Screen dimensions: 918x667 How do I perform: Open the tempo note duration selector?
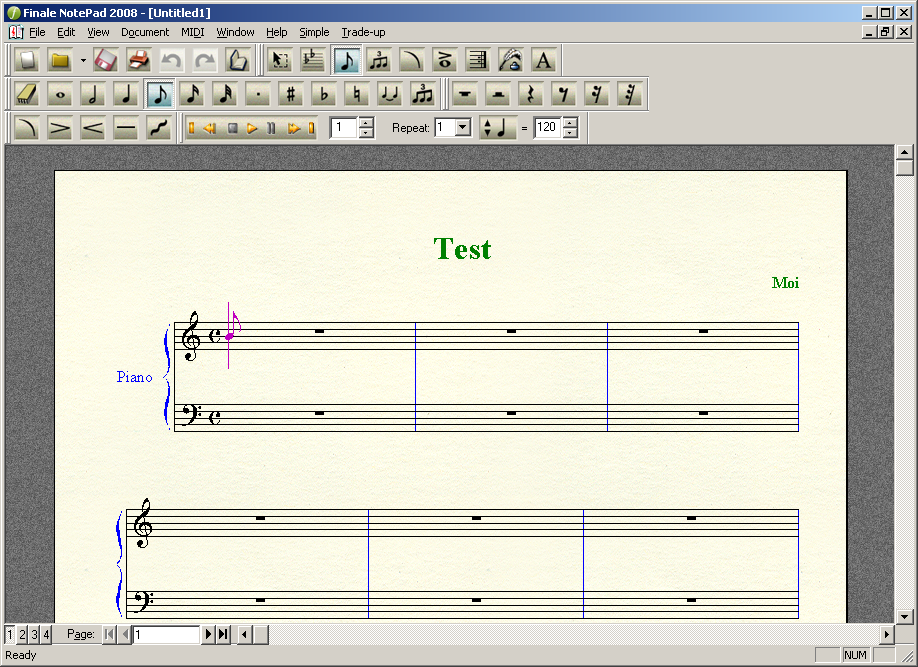click(x=497, y=128)
